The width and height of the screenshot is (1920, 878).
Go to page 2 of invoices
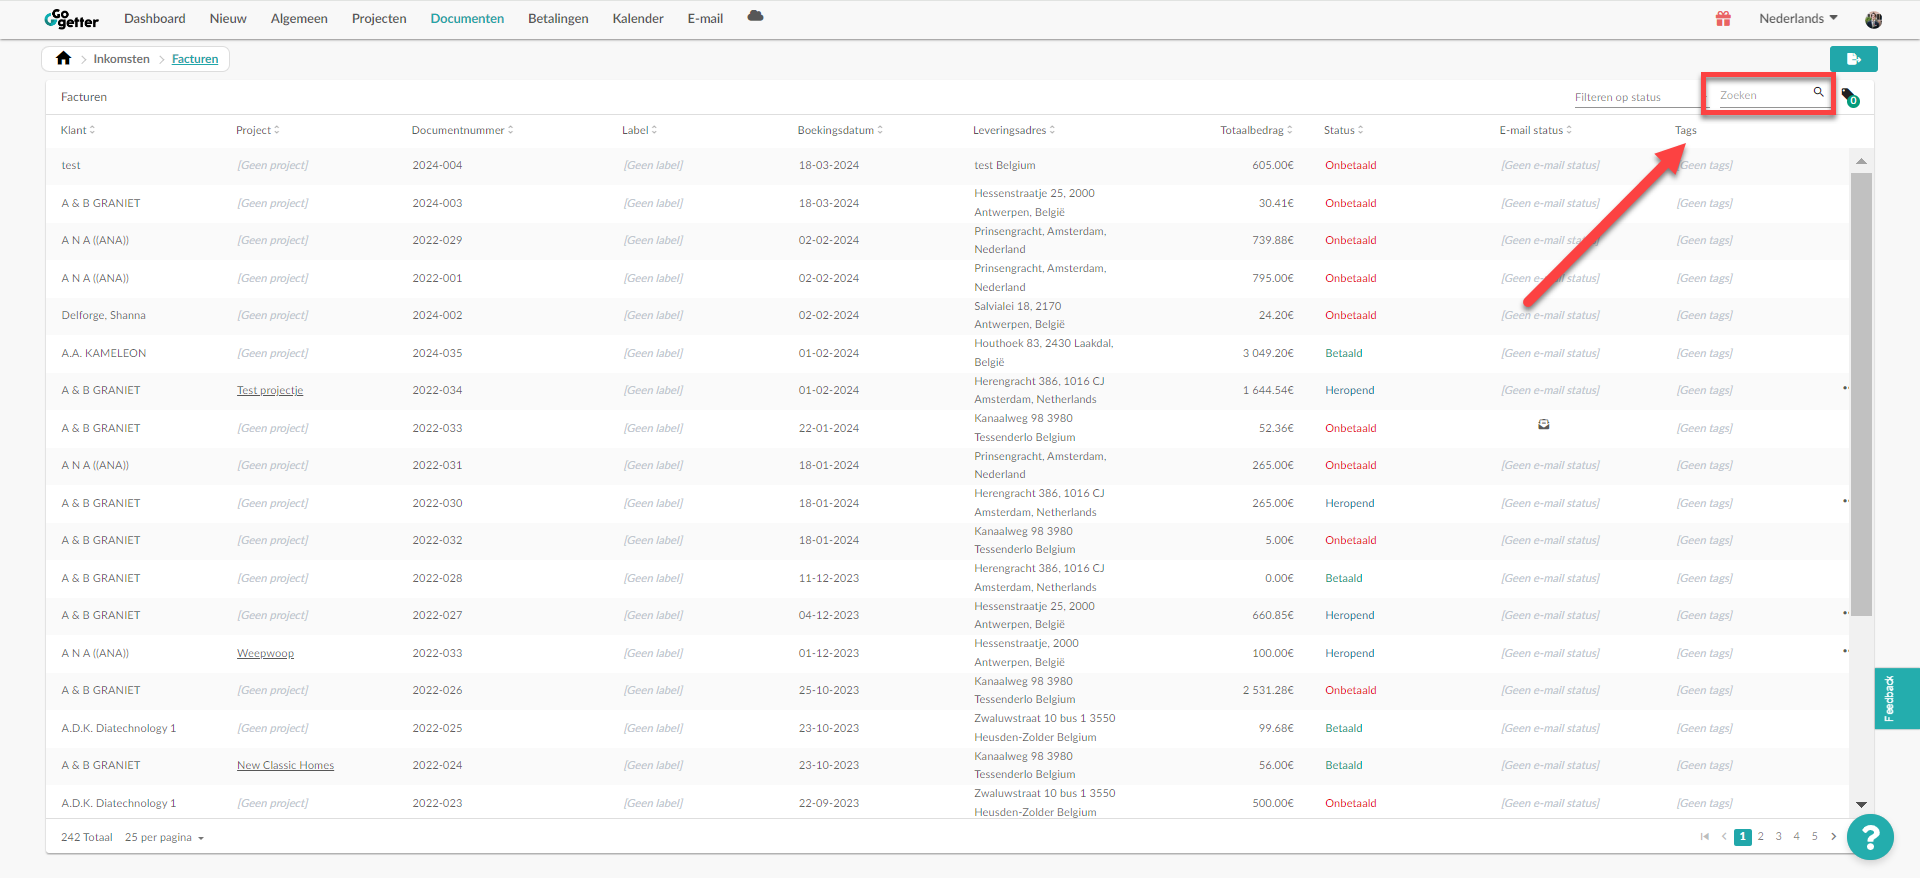(x=1761, y=837)
